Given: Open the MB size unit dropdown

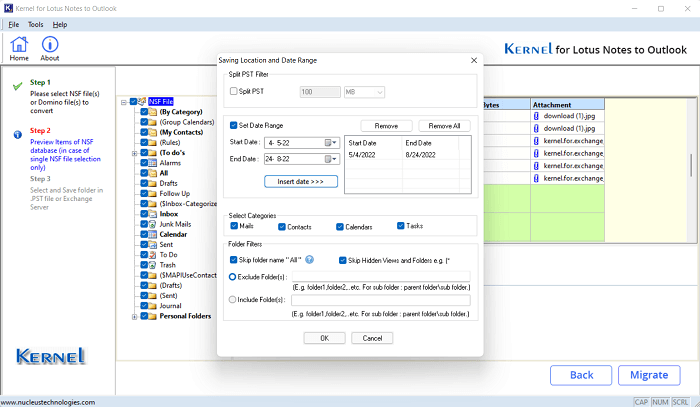Looking at the screenshot, I should point(380,92).
